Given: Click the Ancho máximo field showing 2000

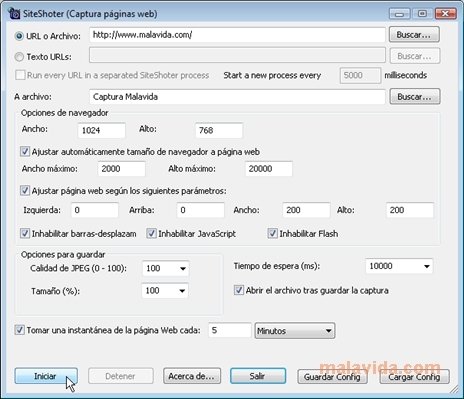Looking at the screenshot, I should [121, 169].
